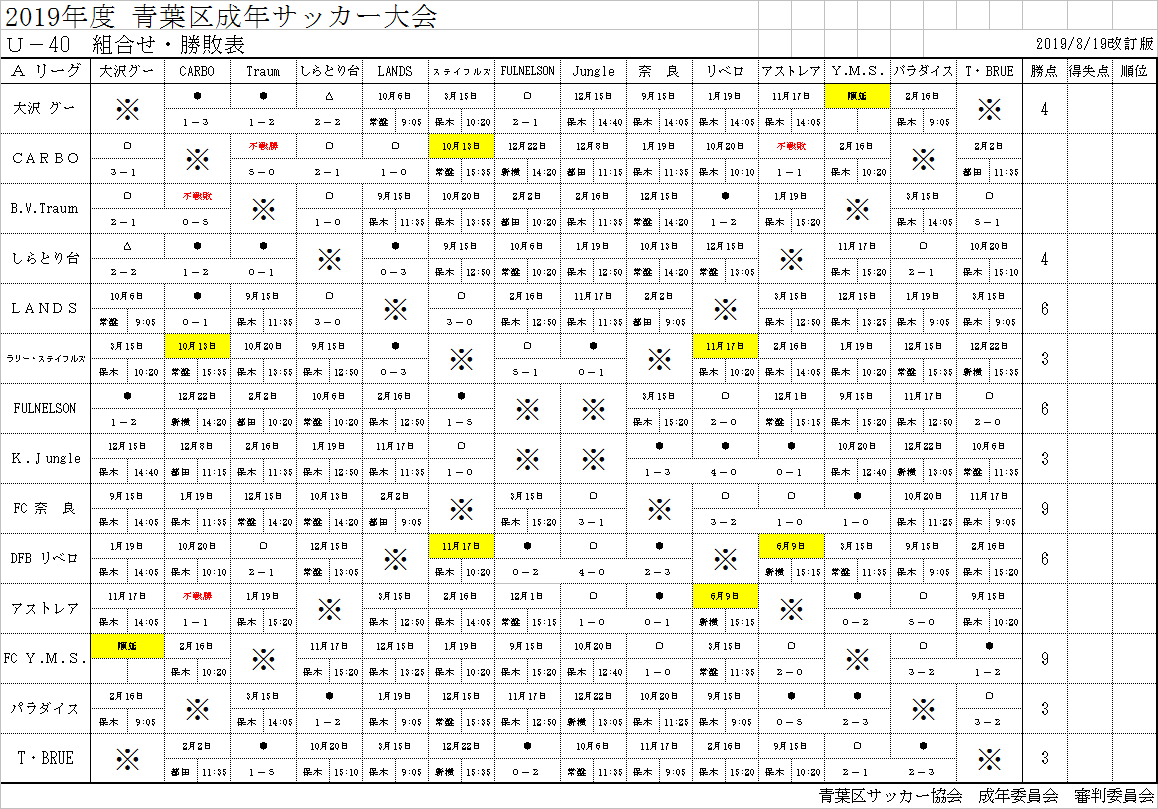Click red 不戦敗 text in B.V.Traum row
The width and height of the screenshot is (1158, 809).
pyautogui.click(x=197, y=195)
